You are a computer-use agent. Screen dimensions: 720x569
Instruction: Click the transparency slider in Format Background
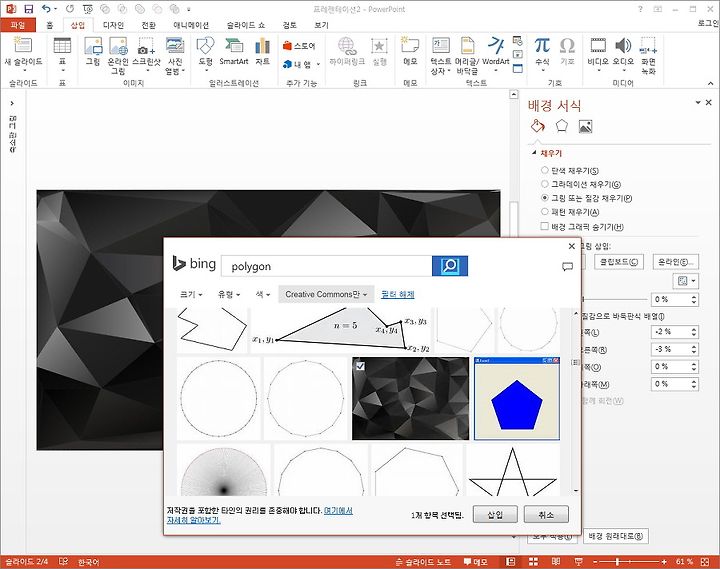coord(615,299)
